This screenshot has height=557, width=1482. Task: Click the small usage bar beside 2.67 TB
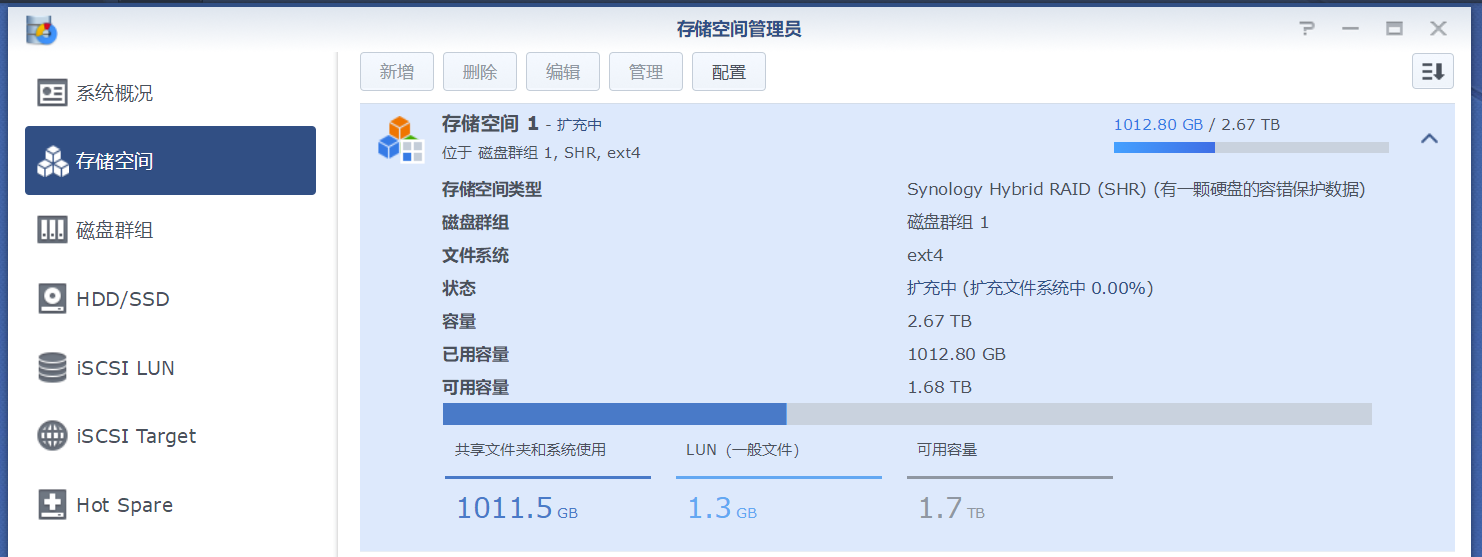point(1251,147)
